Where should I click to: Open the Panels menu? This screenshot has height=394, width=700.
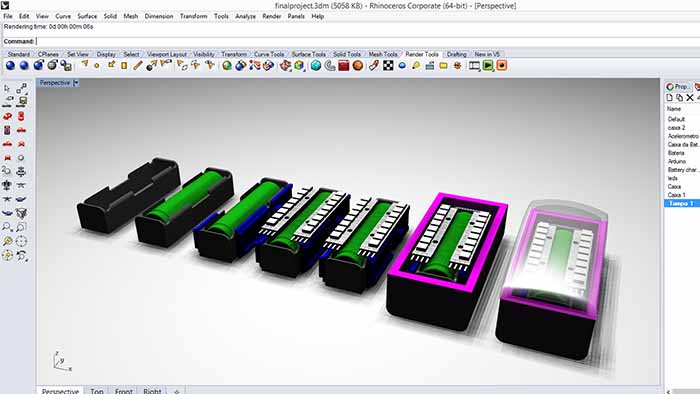pyautogui.click(x=296, y=16)
